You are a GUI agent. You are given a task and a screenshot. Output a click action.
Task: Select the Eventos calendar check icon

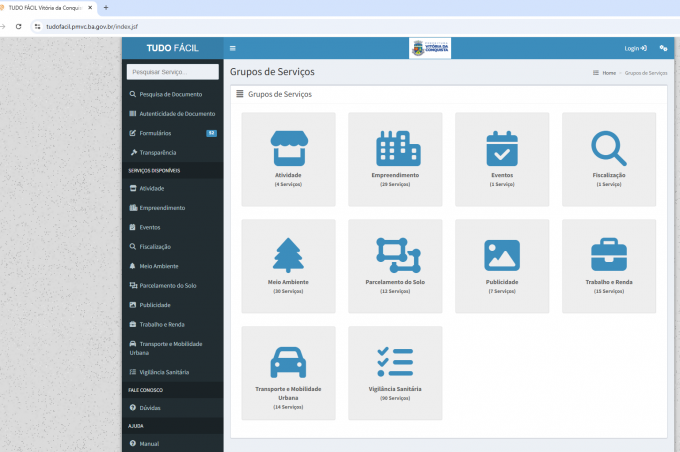pyautogui.click(x=502, y=148)
